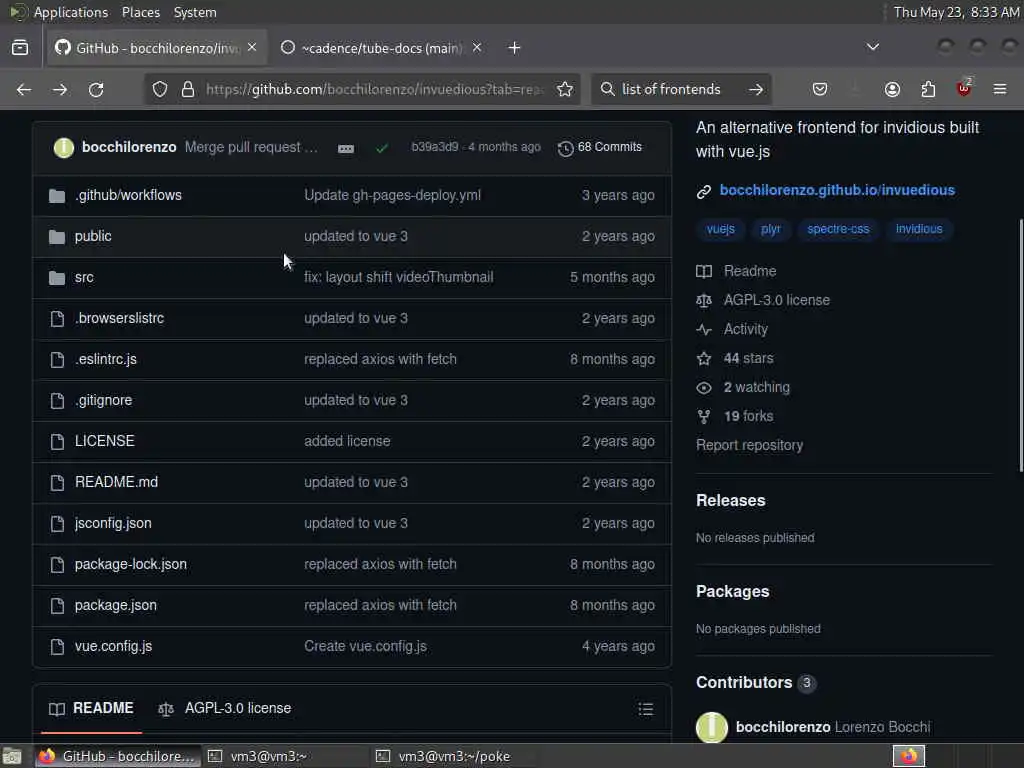View the 44 stars link

(x=735, y=359)
